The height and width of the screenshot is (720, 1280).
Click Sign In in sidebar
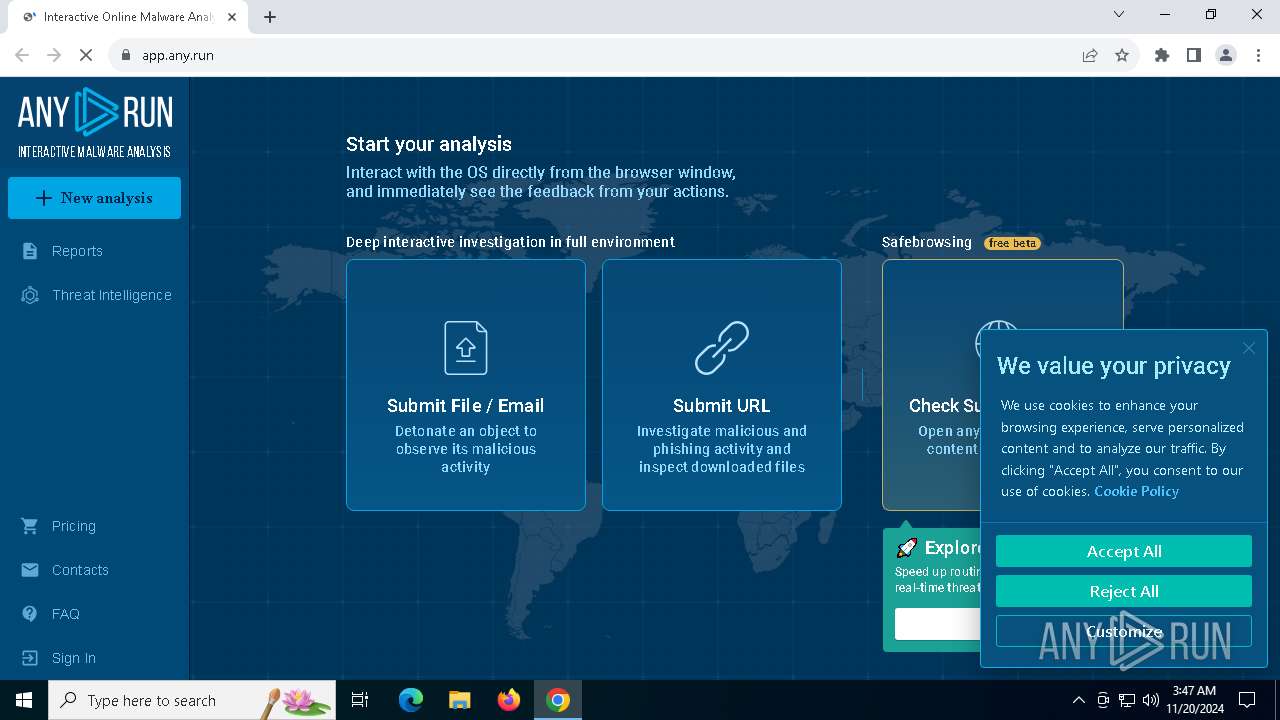point(73,658)
